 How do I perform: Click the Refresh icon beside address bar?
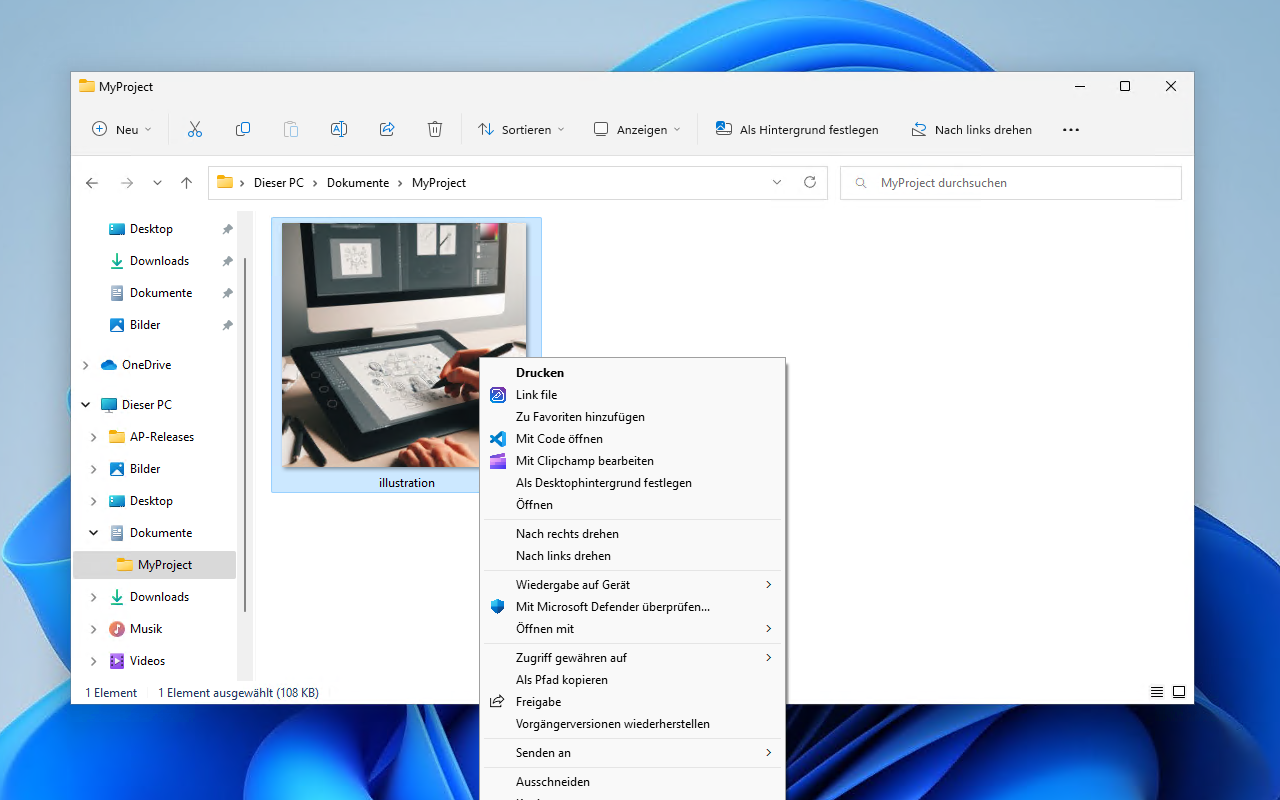tap(810, 183)
